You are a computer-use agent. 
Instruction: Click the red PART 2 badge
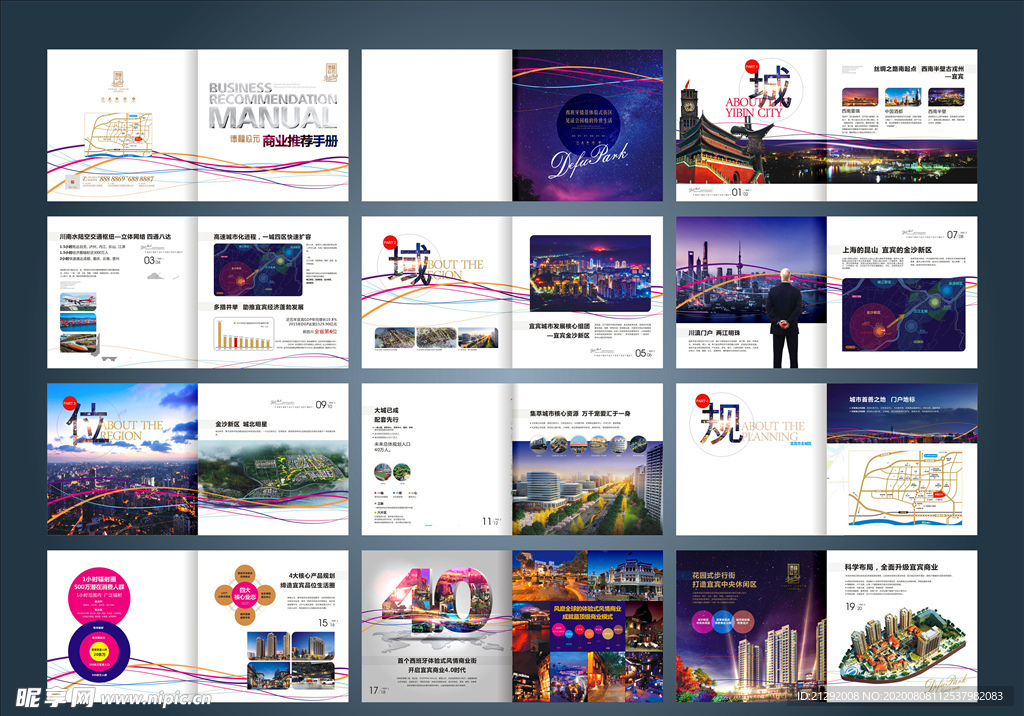click(x=390, y=242)
